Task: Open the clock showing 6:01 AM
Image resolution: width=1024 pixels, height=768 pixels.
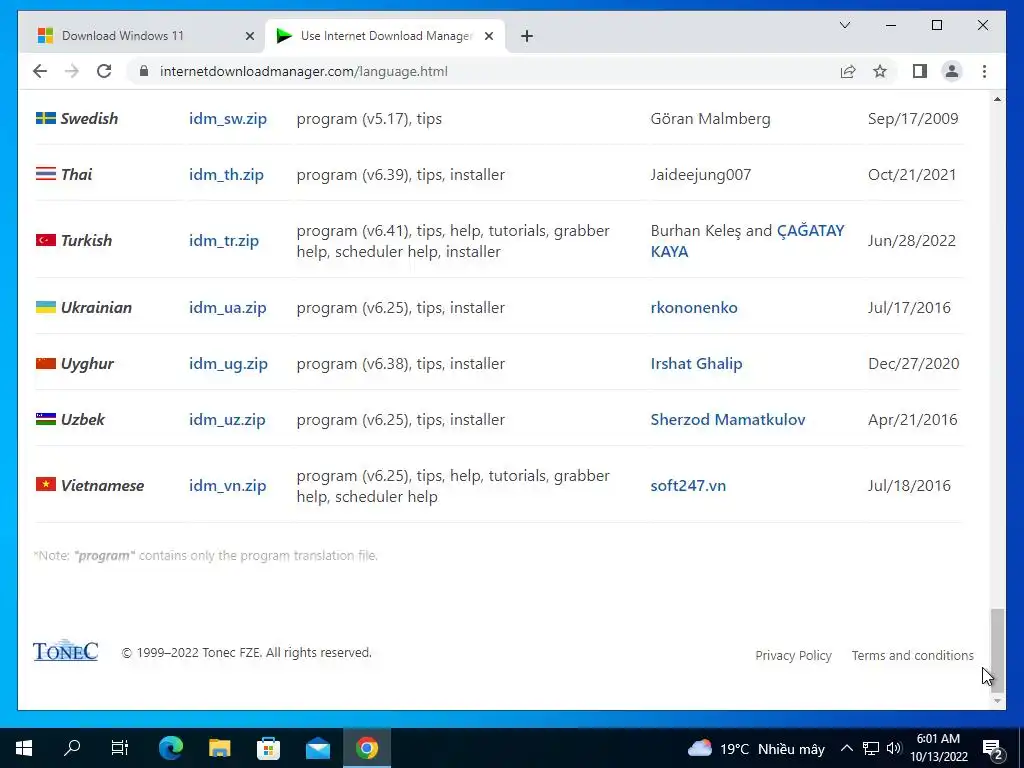Action: pyautogui.click(x=938, y=748)
